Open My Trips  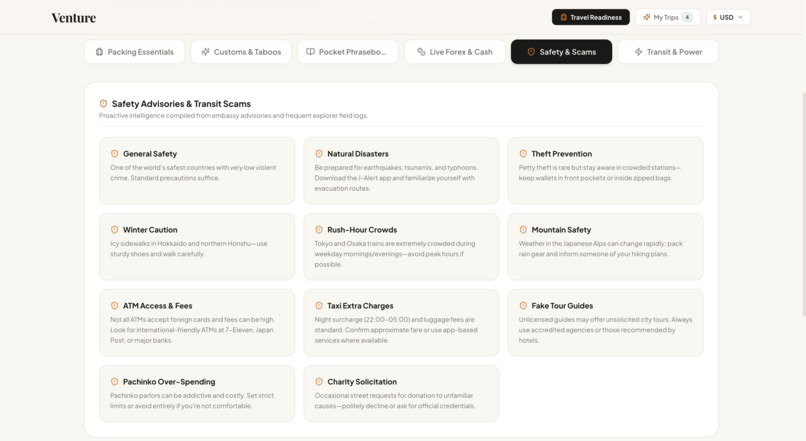click(x=668, y=17)
